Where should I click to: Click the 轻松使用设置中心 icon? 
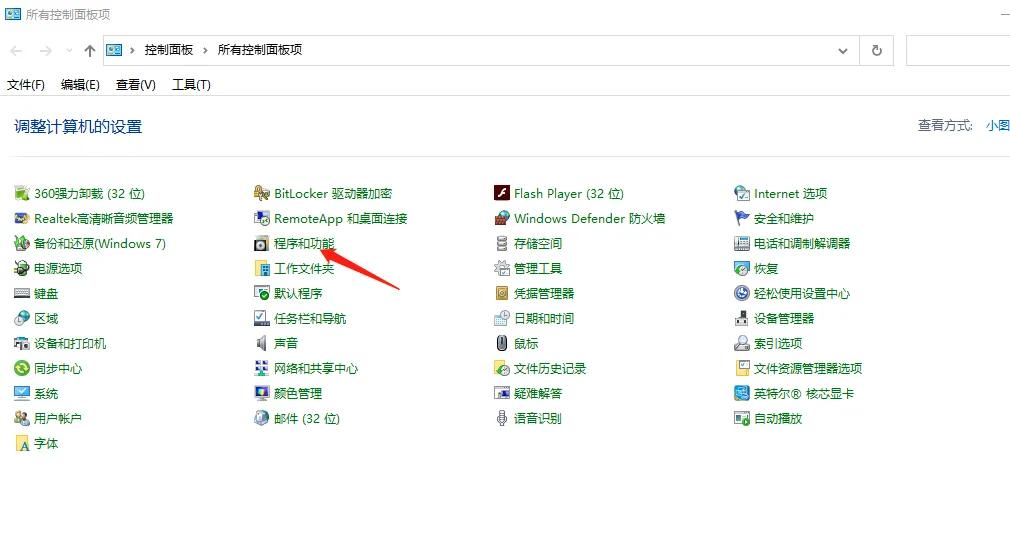pos(742,293)
